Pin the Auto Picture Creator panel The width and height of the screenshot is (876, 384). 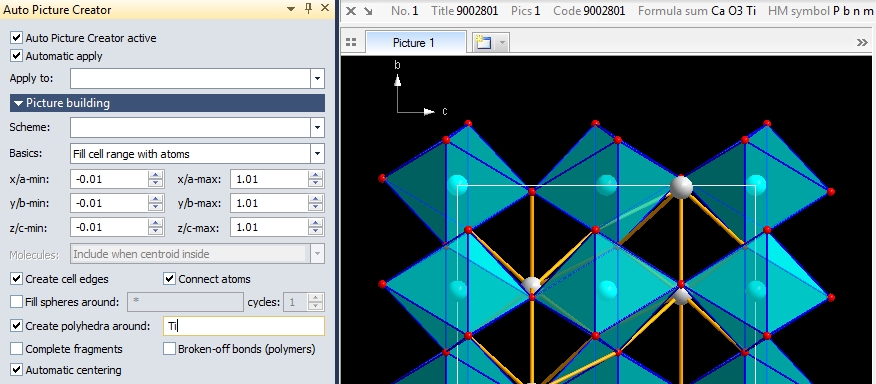click(x=308, y=9)
